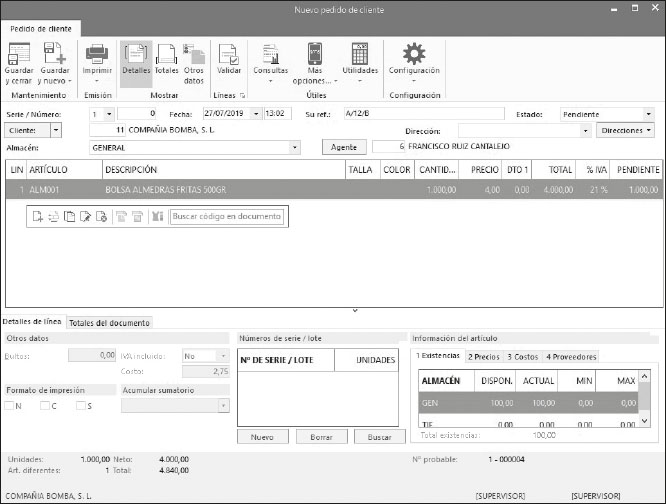Screen dimensions: 666x504
Task: Select the 2 Precios tab
Action: pos(484,356)
